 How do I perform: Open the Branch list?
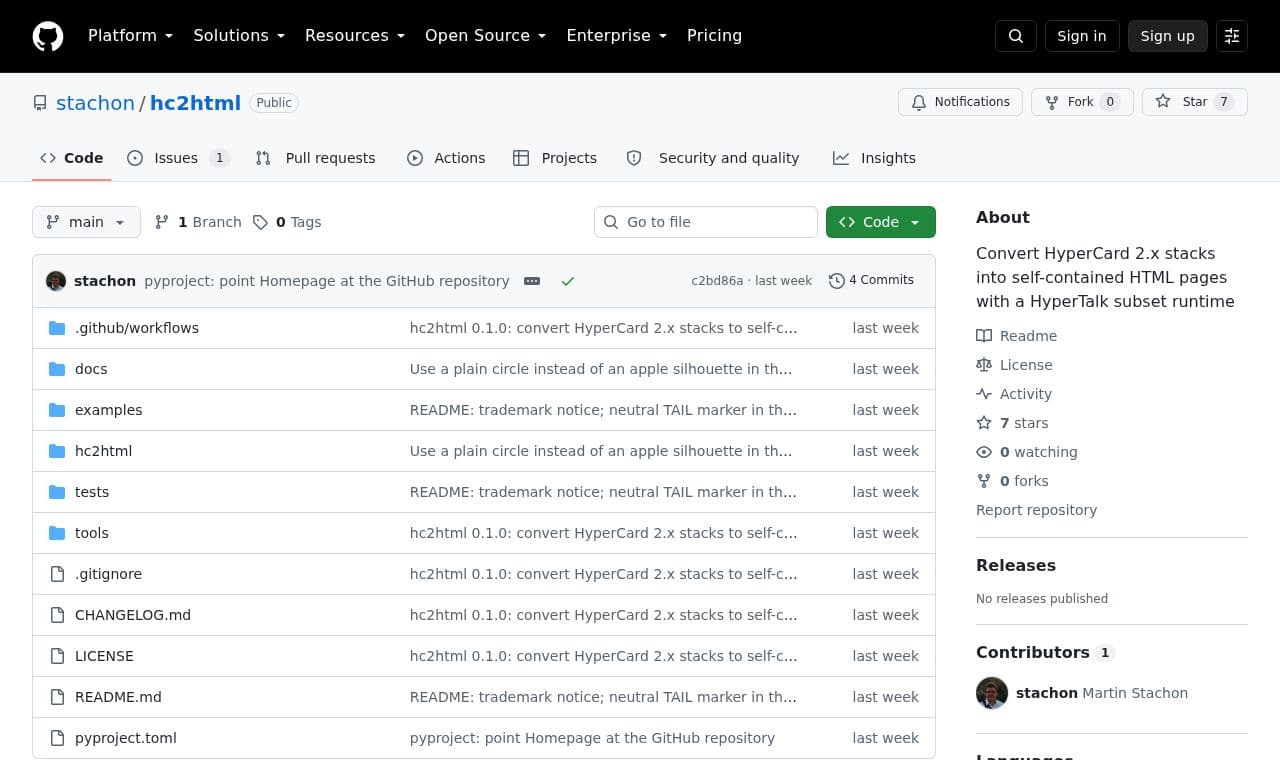coord(198,222)
